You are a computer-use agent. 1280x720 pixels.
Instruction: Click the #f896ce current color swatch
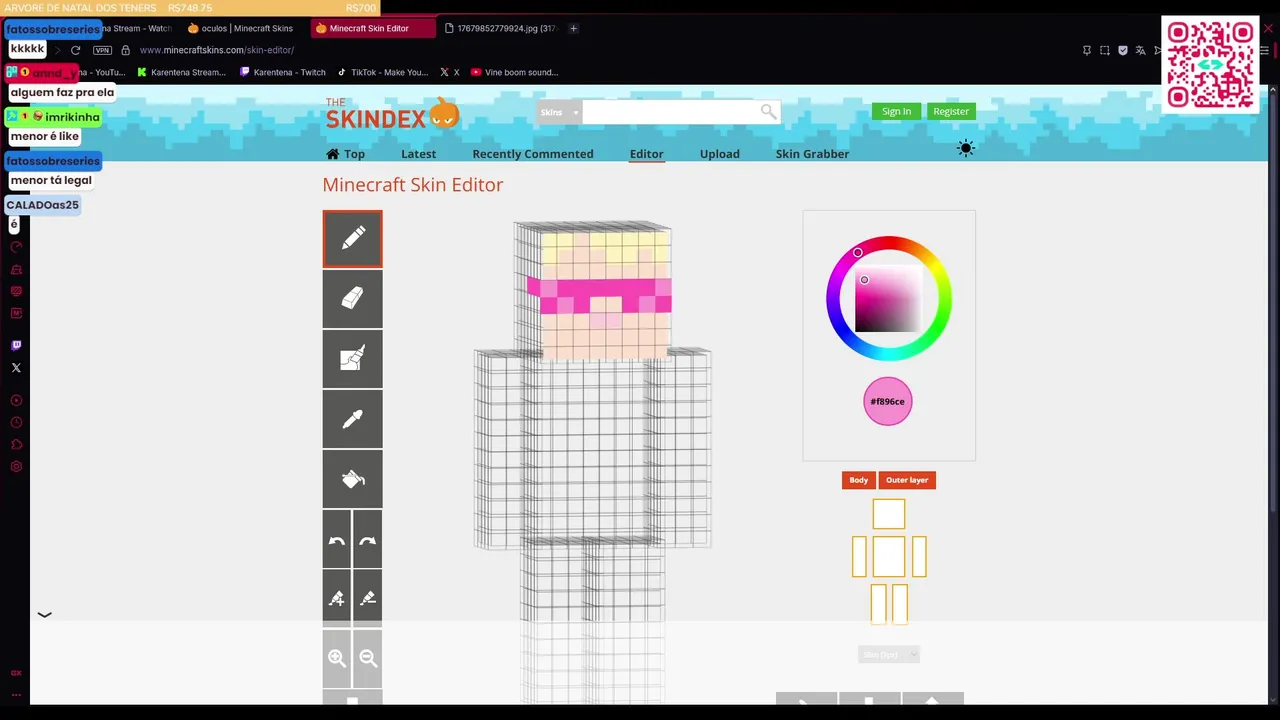(x=888, y=401)
